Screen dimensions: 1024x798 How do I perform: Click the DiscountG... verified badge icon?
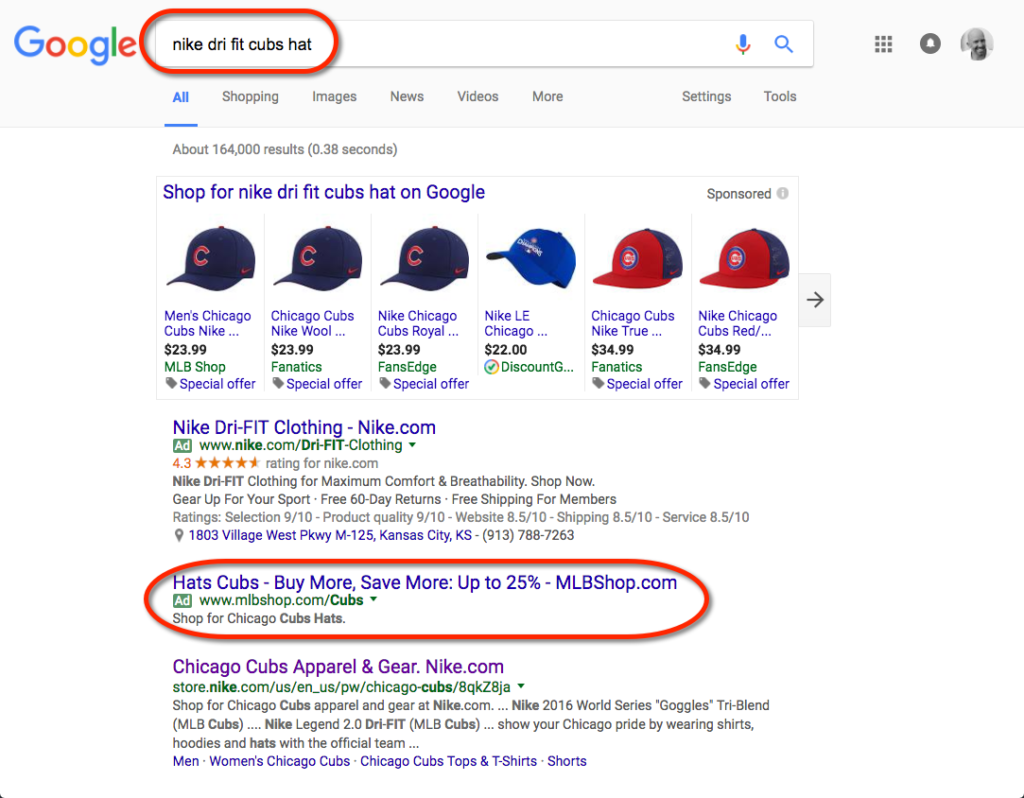(491, 367)
